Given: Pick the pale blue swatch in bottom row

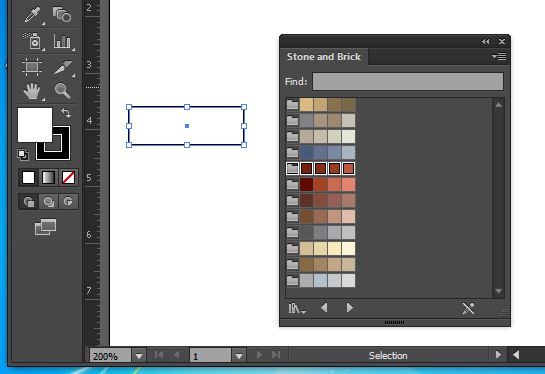Looking at the screenshot, I should (x=320, y=280).
